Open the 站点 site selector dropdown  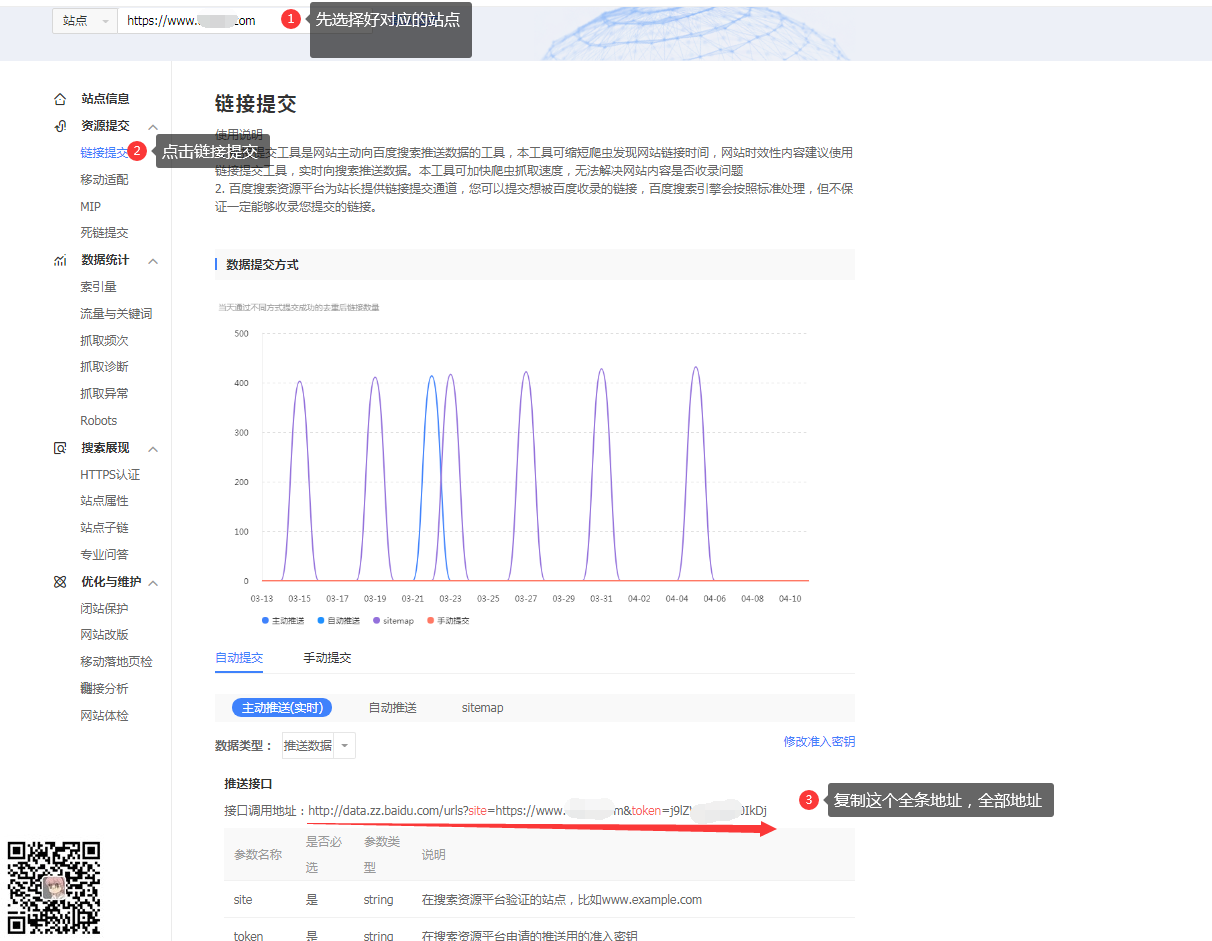(85, 19)
